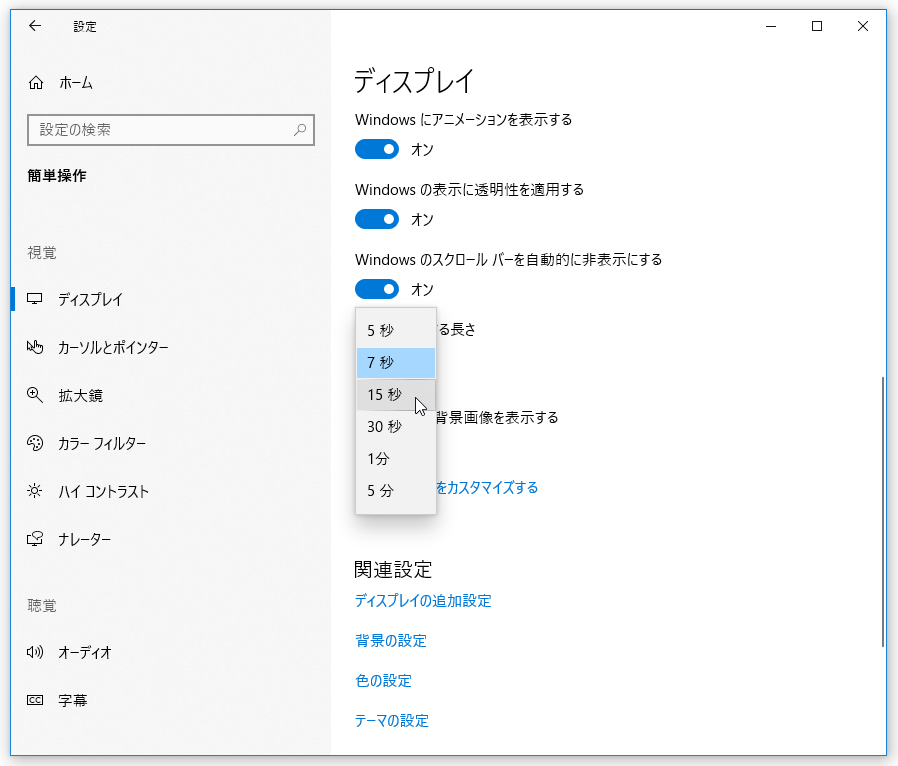
Task: Select the ハイ コントラスト sun icon
Action: (35, 491)
